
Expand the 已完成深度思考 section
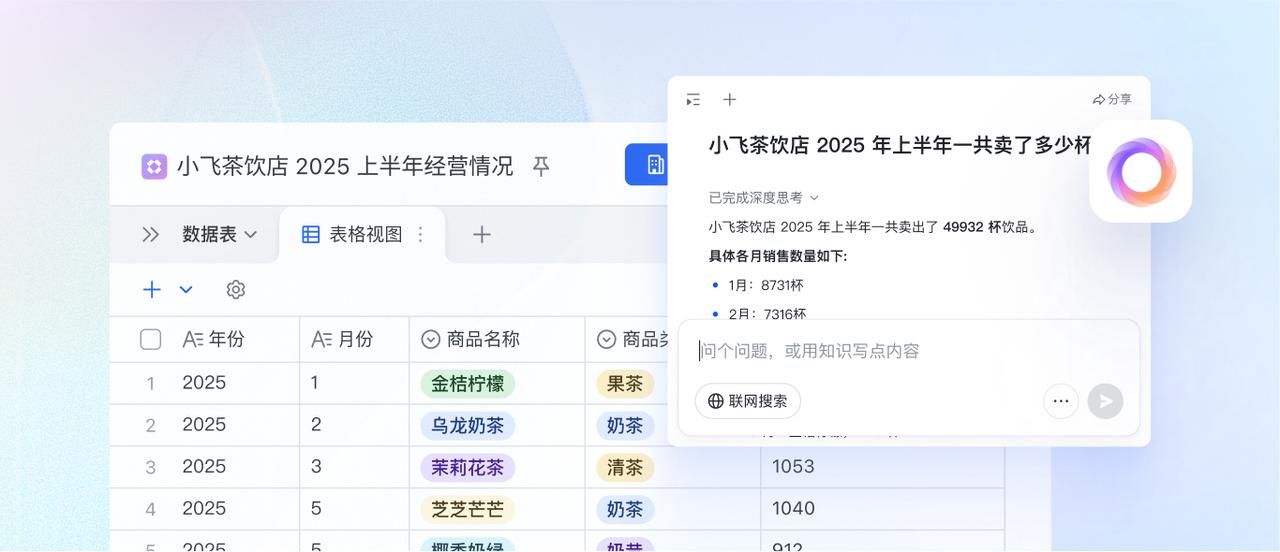tap(764, 198)
